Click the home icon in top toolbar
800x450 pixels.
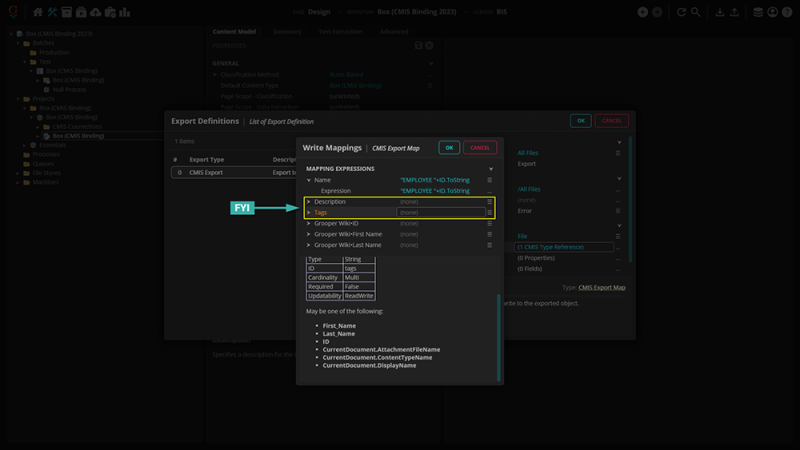38,12
